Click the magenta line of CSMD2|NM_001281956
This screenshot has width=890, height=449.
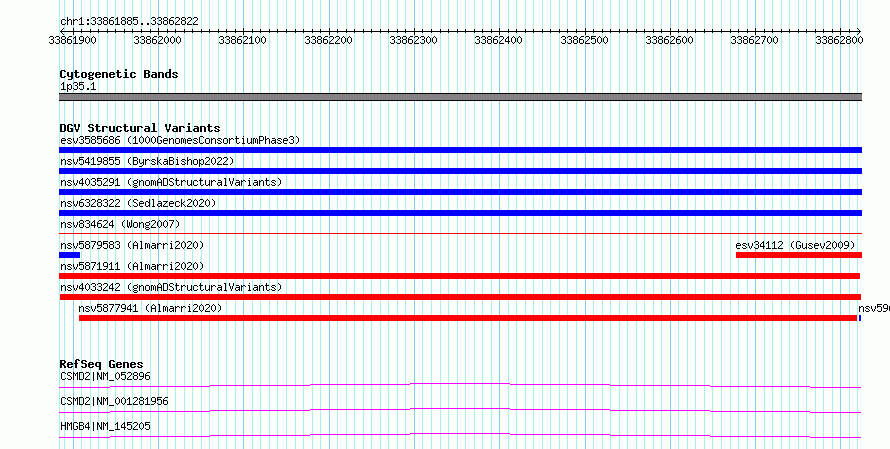coord(460,411)
